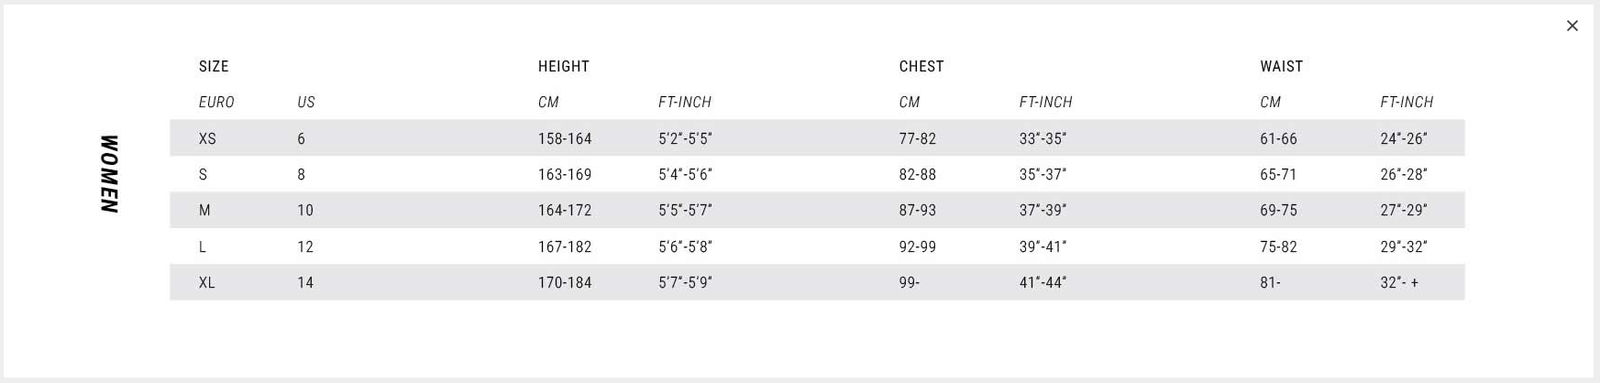Image resolution: width=1600 pixels, height=383 pixels.
Task: Click the 32"- + waist value
Action: click(1399, 282)
